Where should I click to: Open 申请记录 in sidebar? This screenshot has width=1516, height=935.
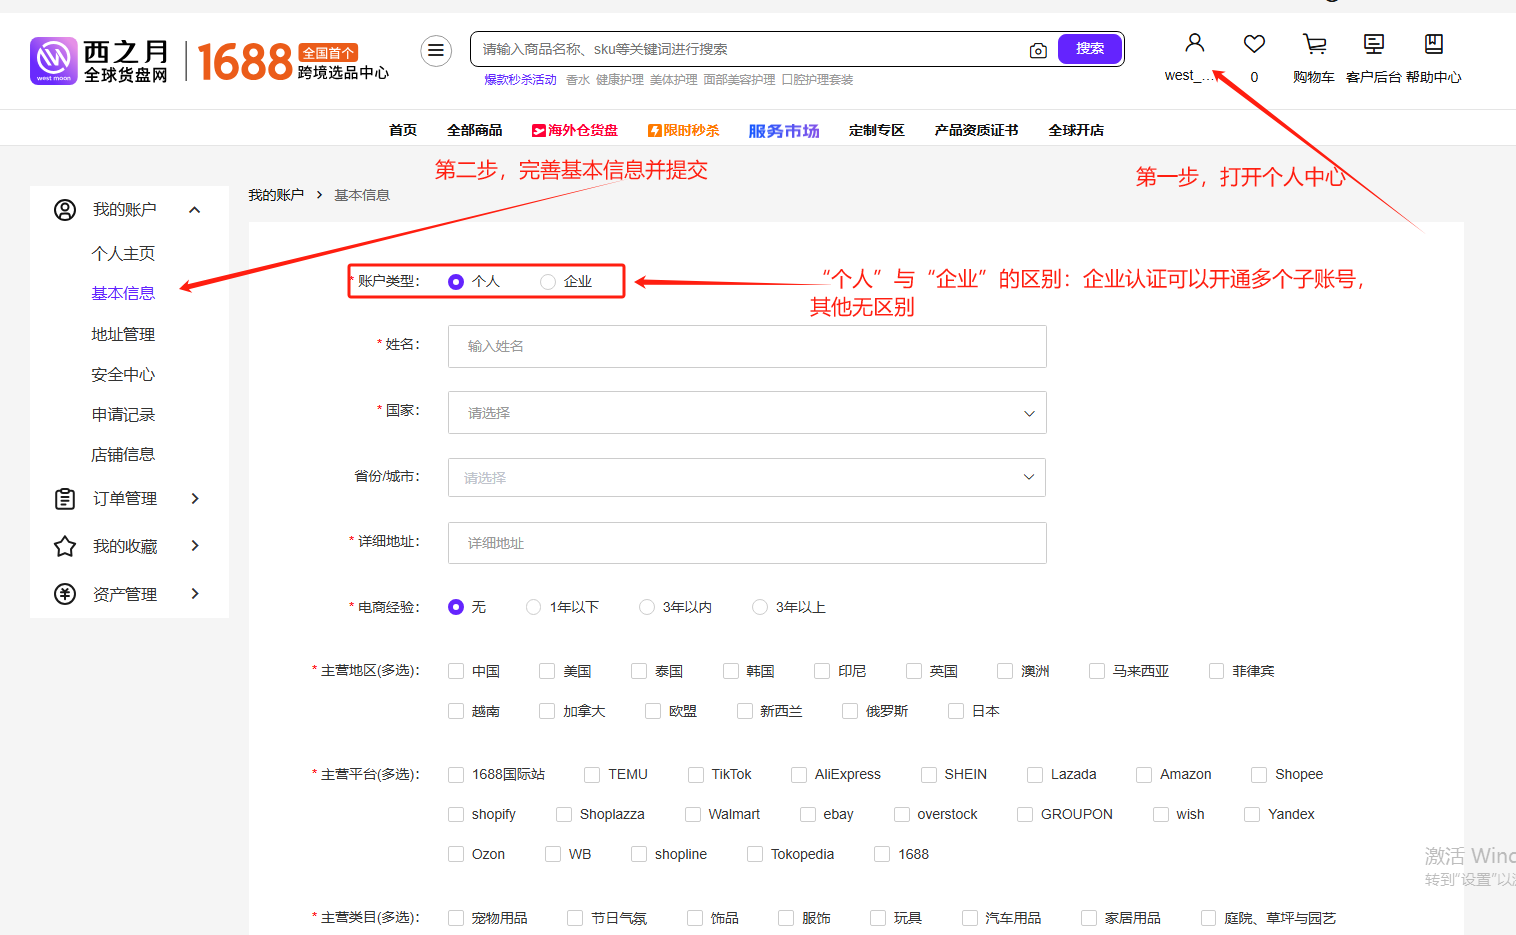[x=123, y=414]
